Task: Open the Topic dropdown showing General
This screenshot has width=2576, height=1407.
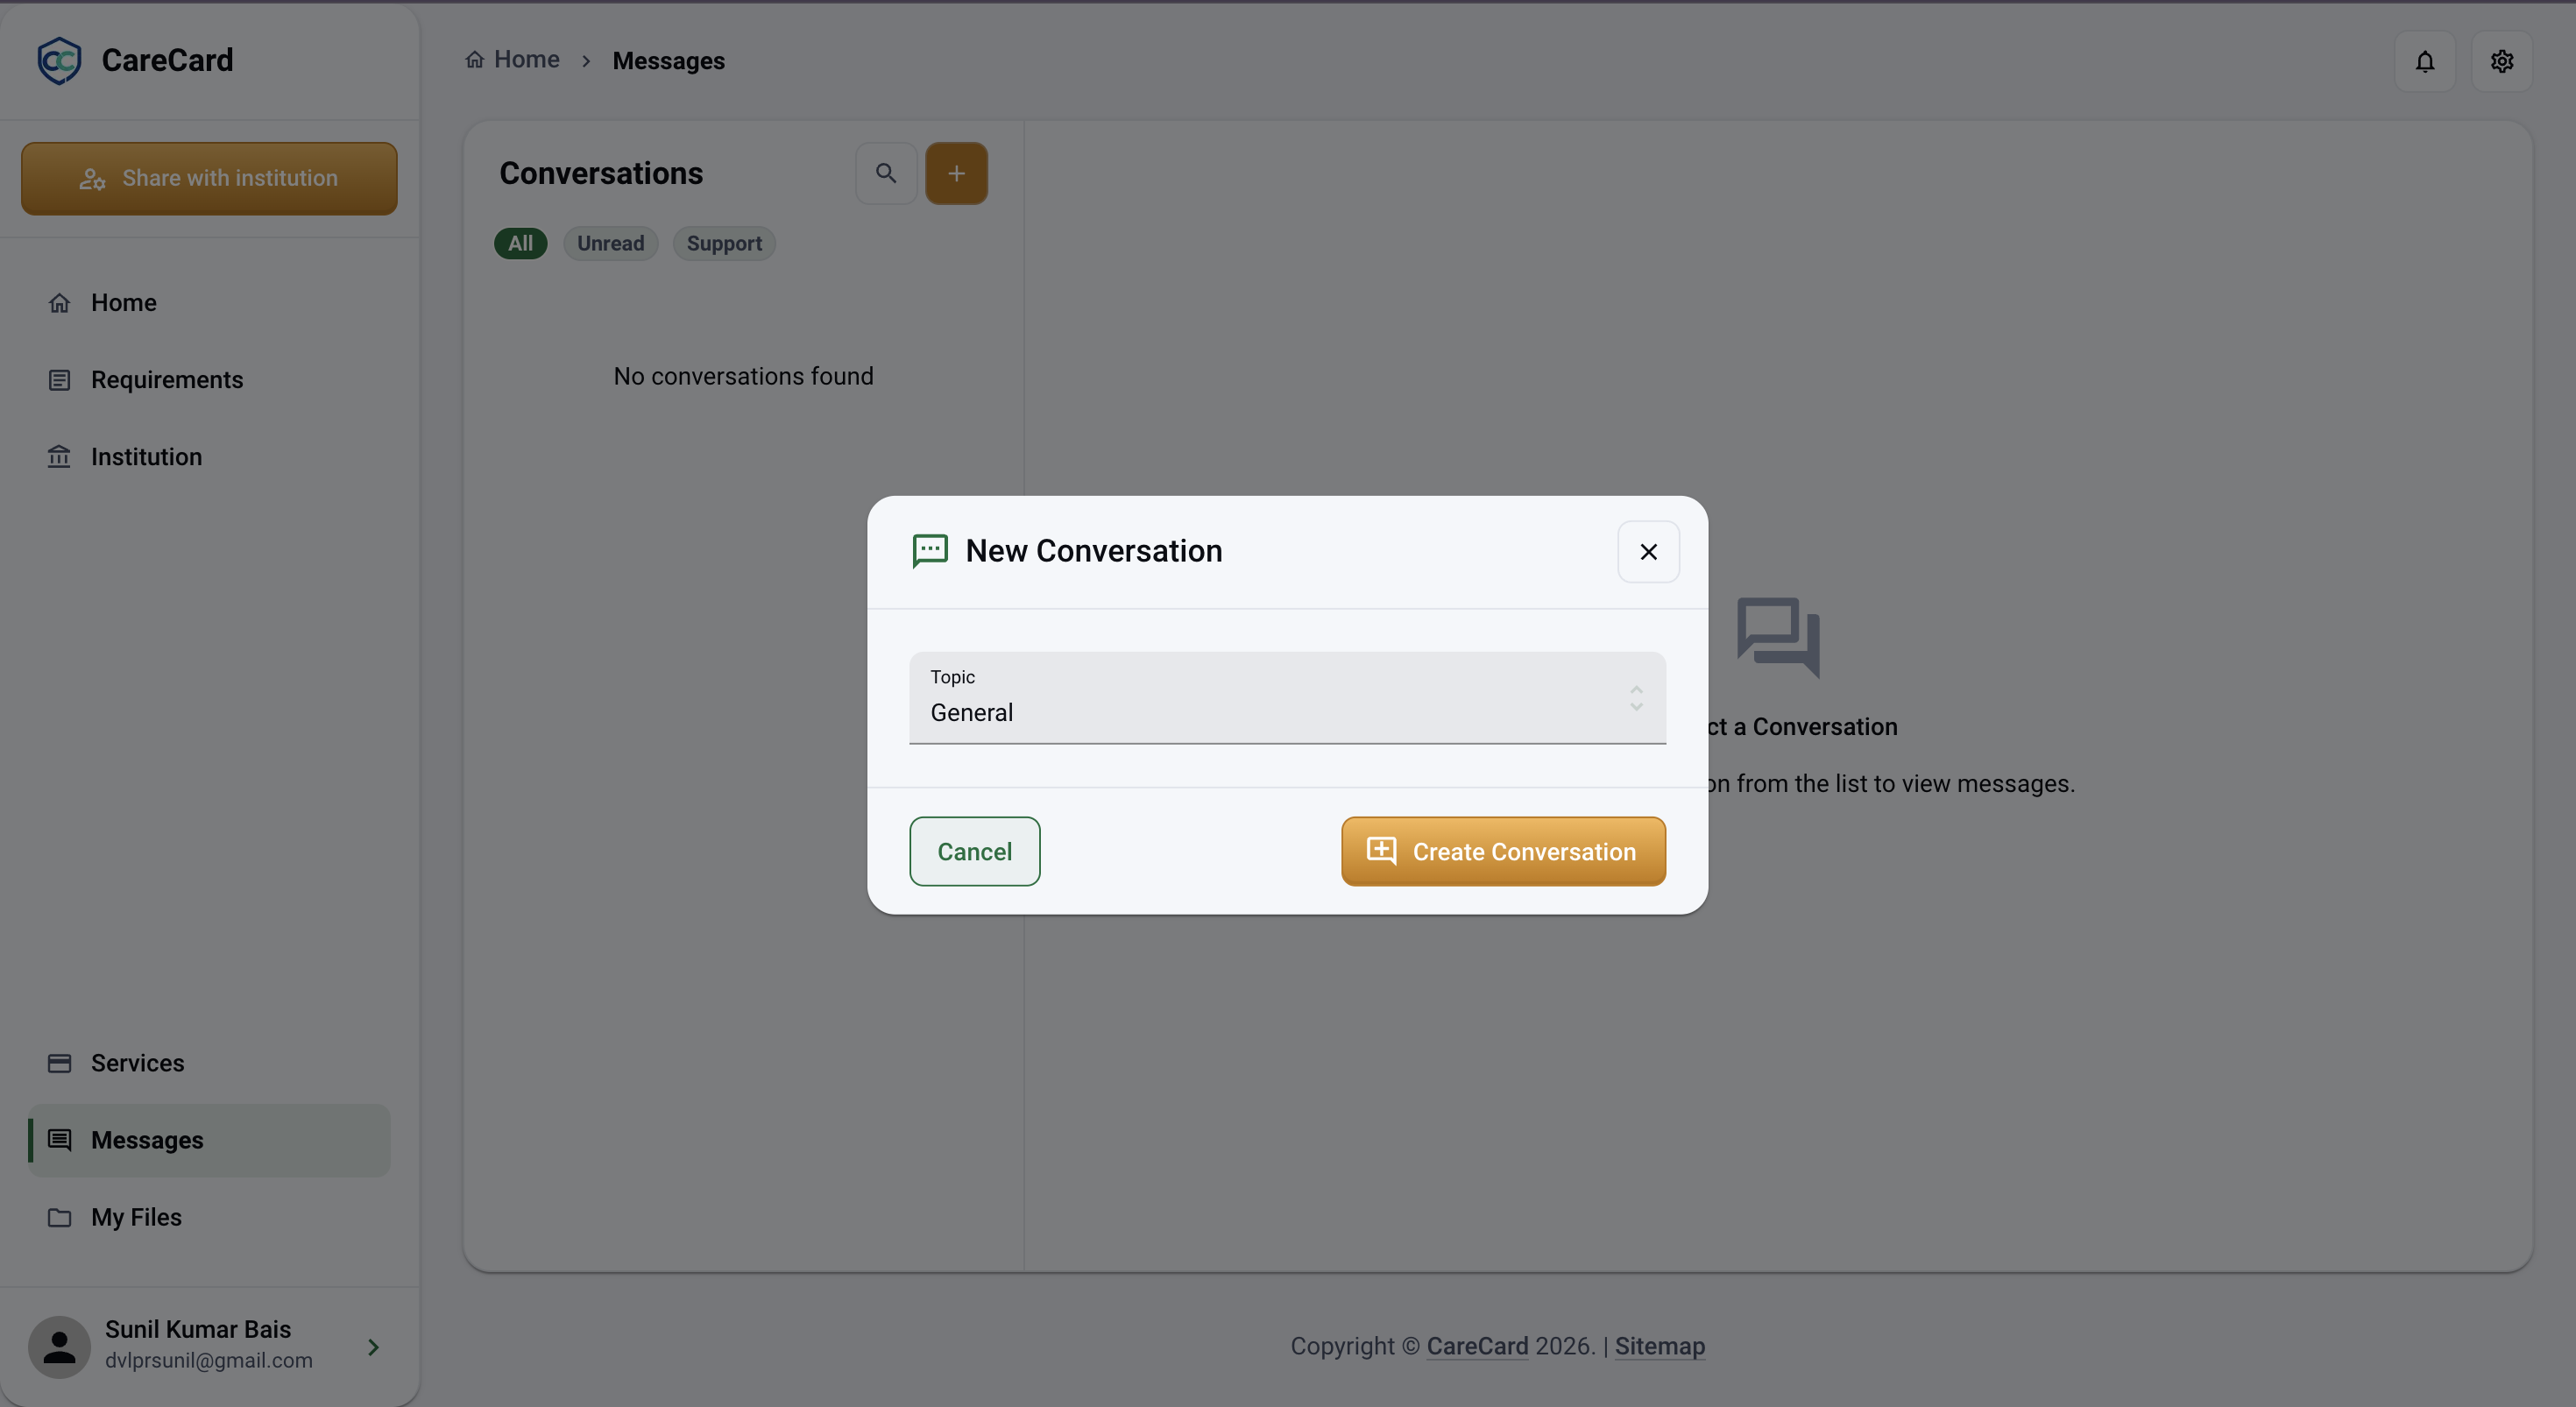Action: click(x=1287, y=698)
